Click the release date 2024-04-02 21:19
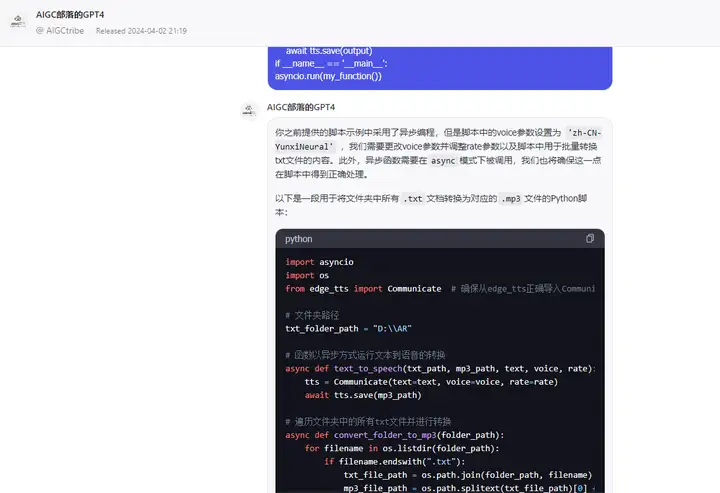Image resolution: width=720 pixels, height=493 pixels. click(141, 31)
